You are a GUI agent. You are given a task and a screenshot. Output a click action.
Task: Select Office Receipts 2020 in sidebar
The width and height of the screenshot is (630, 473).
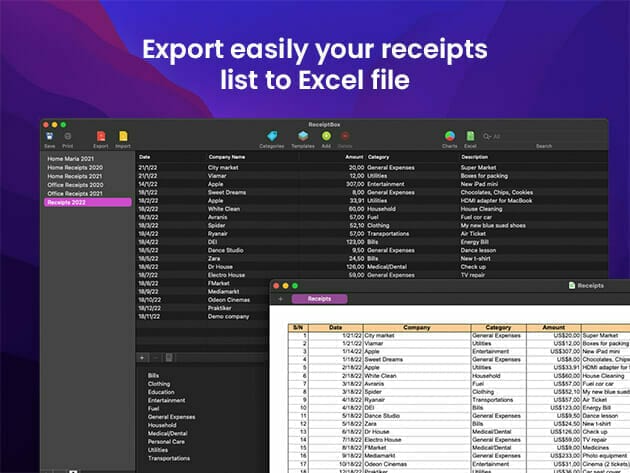(75, 186)
